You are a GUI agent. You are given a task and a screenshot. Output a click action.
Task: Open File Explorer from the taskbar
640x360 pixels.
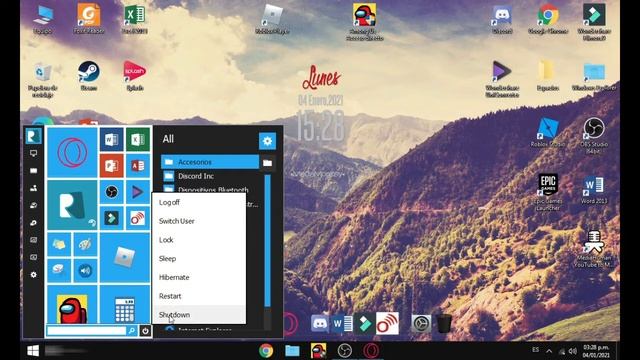tap(292, 351)
